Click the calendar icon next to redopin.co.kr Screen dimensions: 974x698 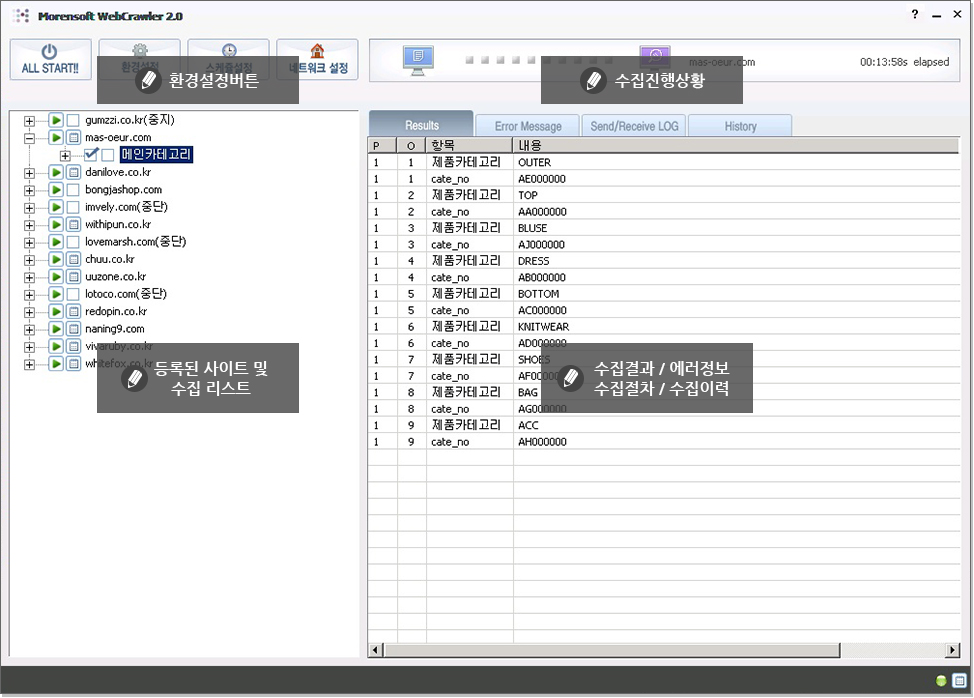click(x=73, y=311)
